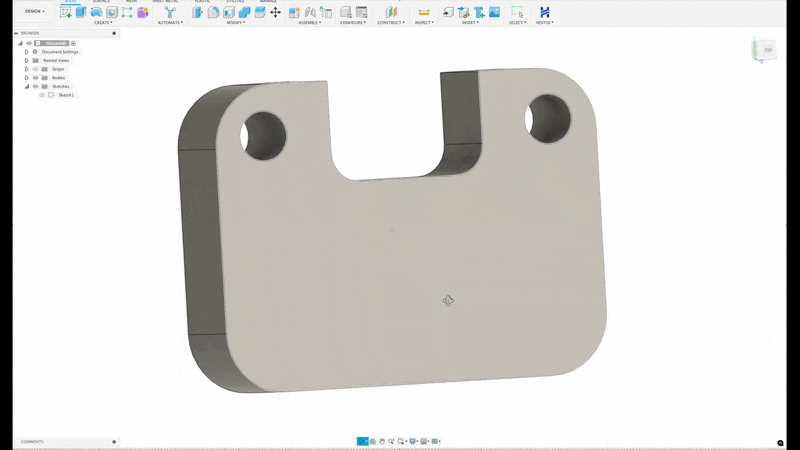The width and height of the screenshot is (800, 450).
Task: Click the Comments panel options dot
Action: click(x=114, y=442)
